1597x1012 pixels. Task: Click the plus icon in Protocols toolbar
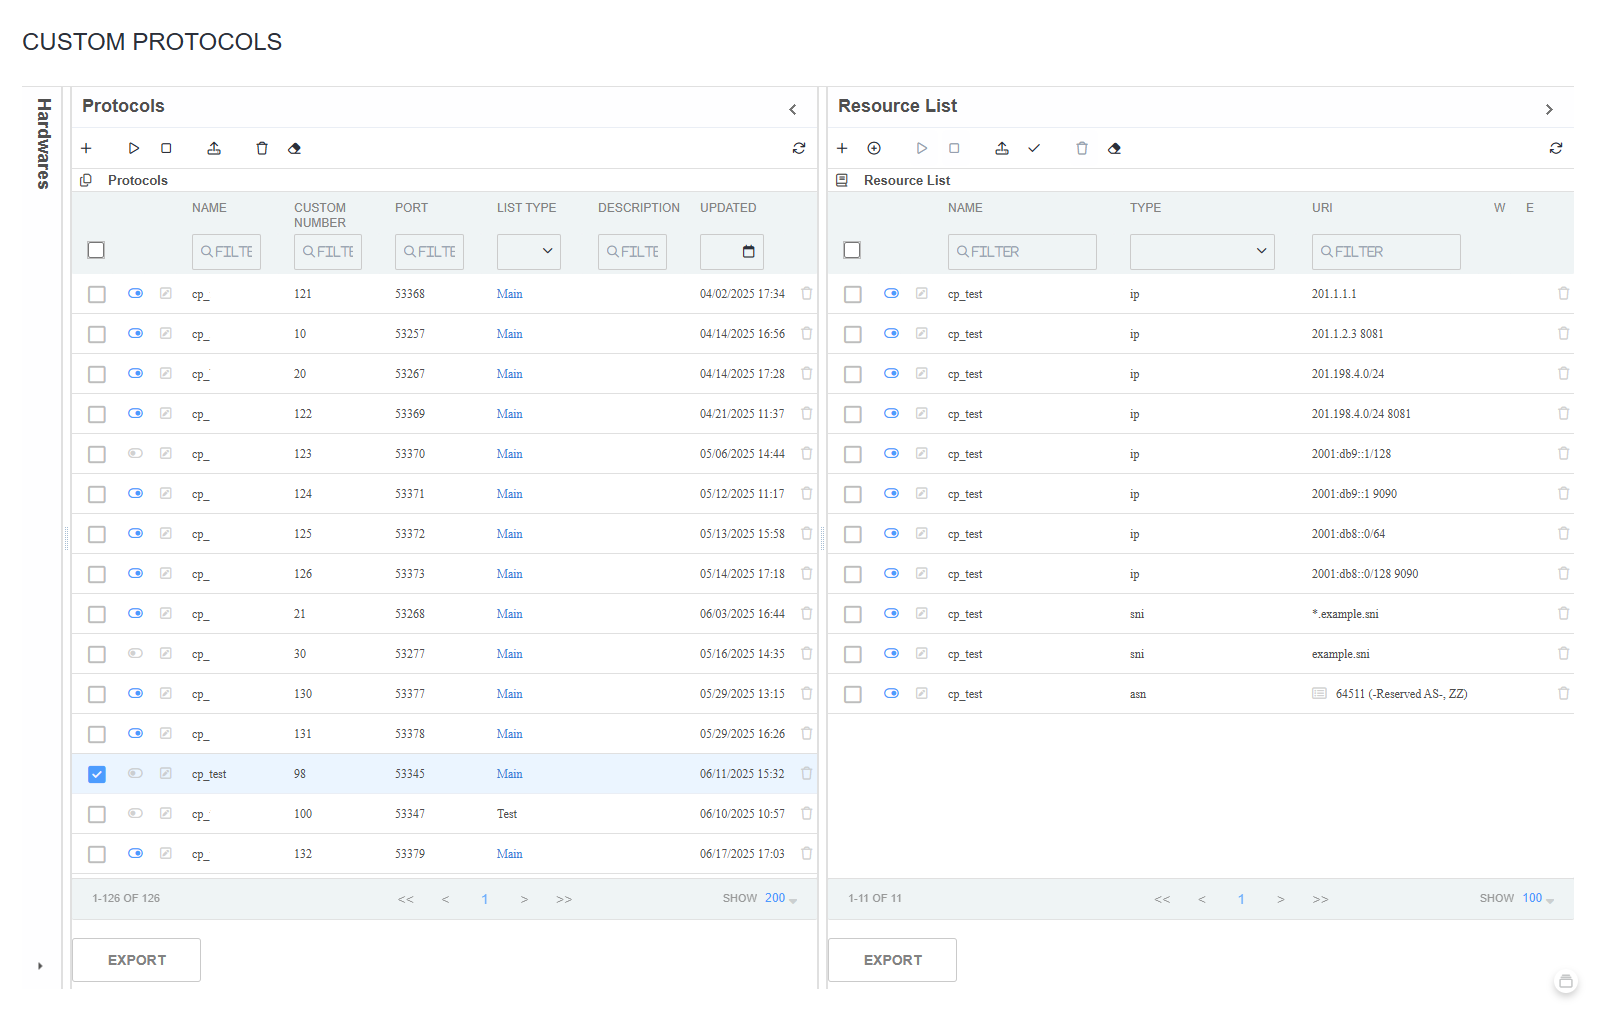click(x=86, y=149)
